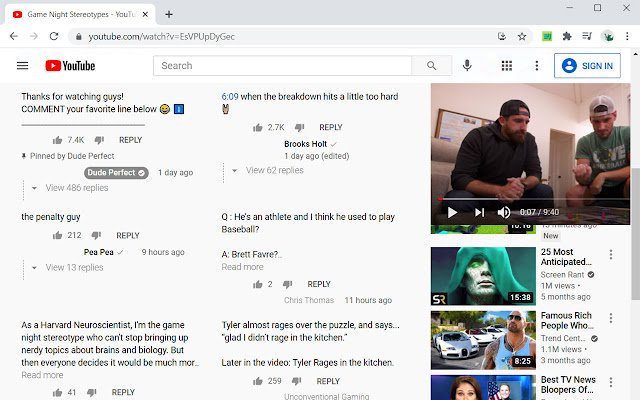The width and height of the screenshot is (640, 400).
Task: Read more of Harvard Neuroscientist comment
Action: pyautogui.click(x=42, y=375)
